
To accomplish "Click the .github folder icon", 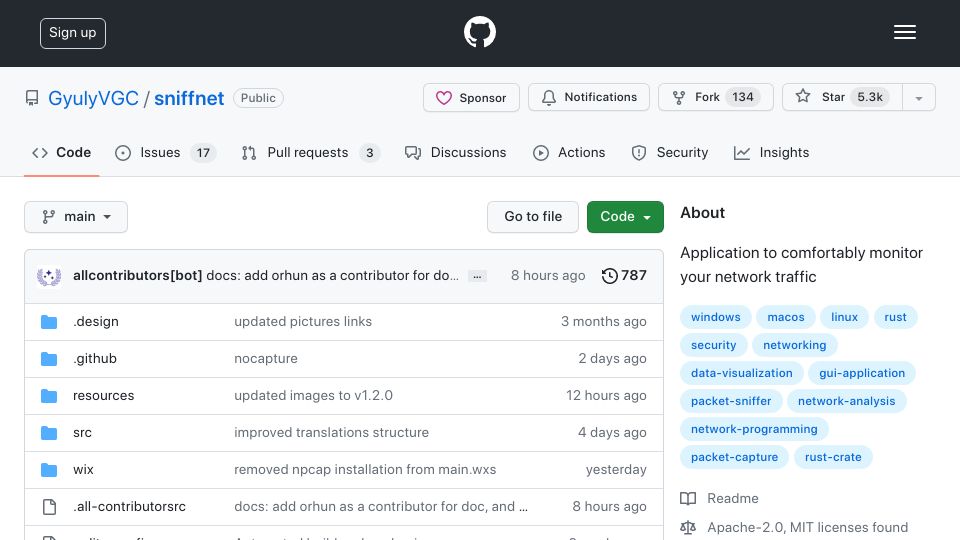I will click(x=49, y=359).
